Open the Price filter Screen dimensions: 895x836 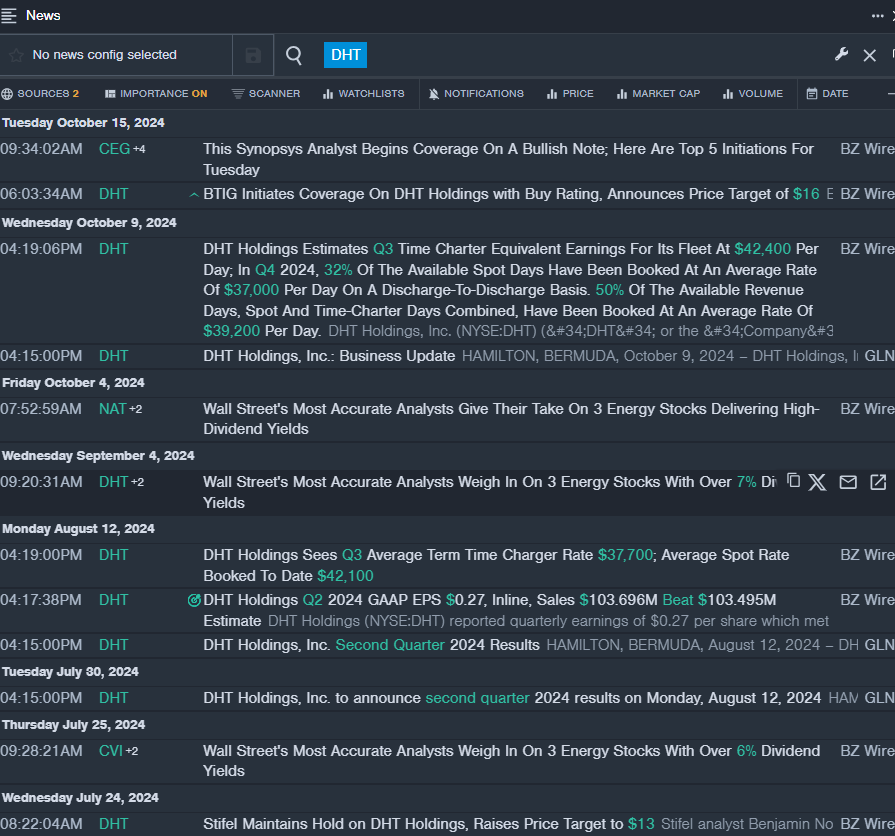(x=570, y=94)
